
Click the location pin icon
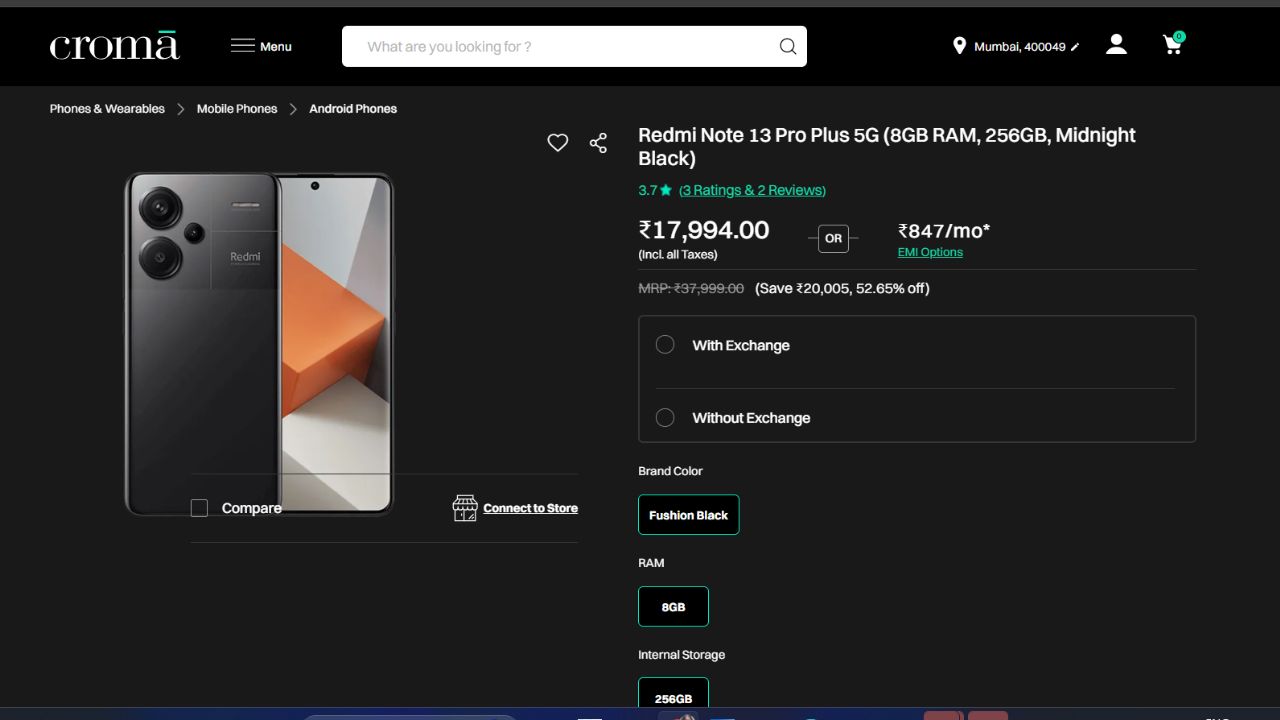[959, 46]
